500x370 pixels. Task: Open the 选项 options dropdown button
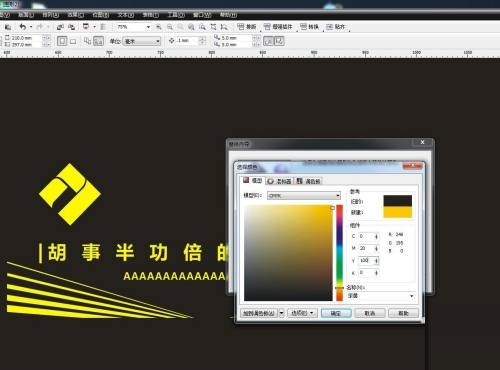302,313
